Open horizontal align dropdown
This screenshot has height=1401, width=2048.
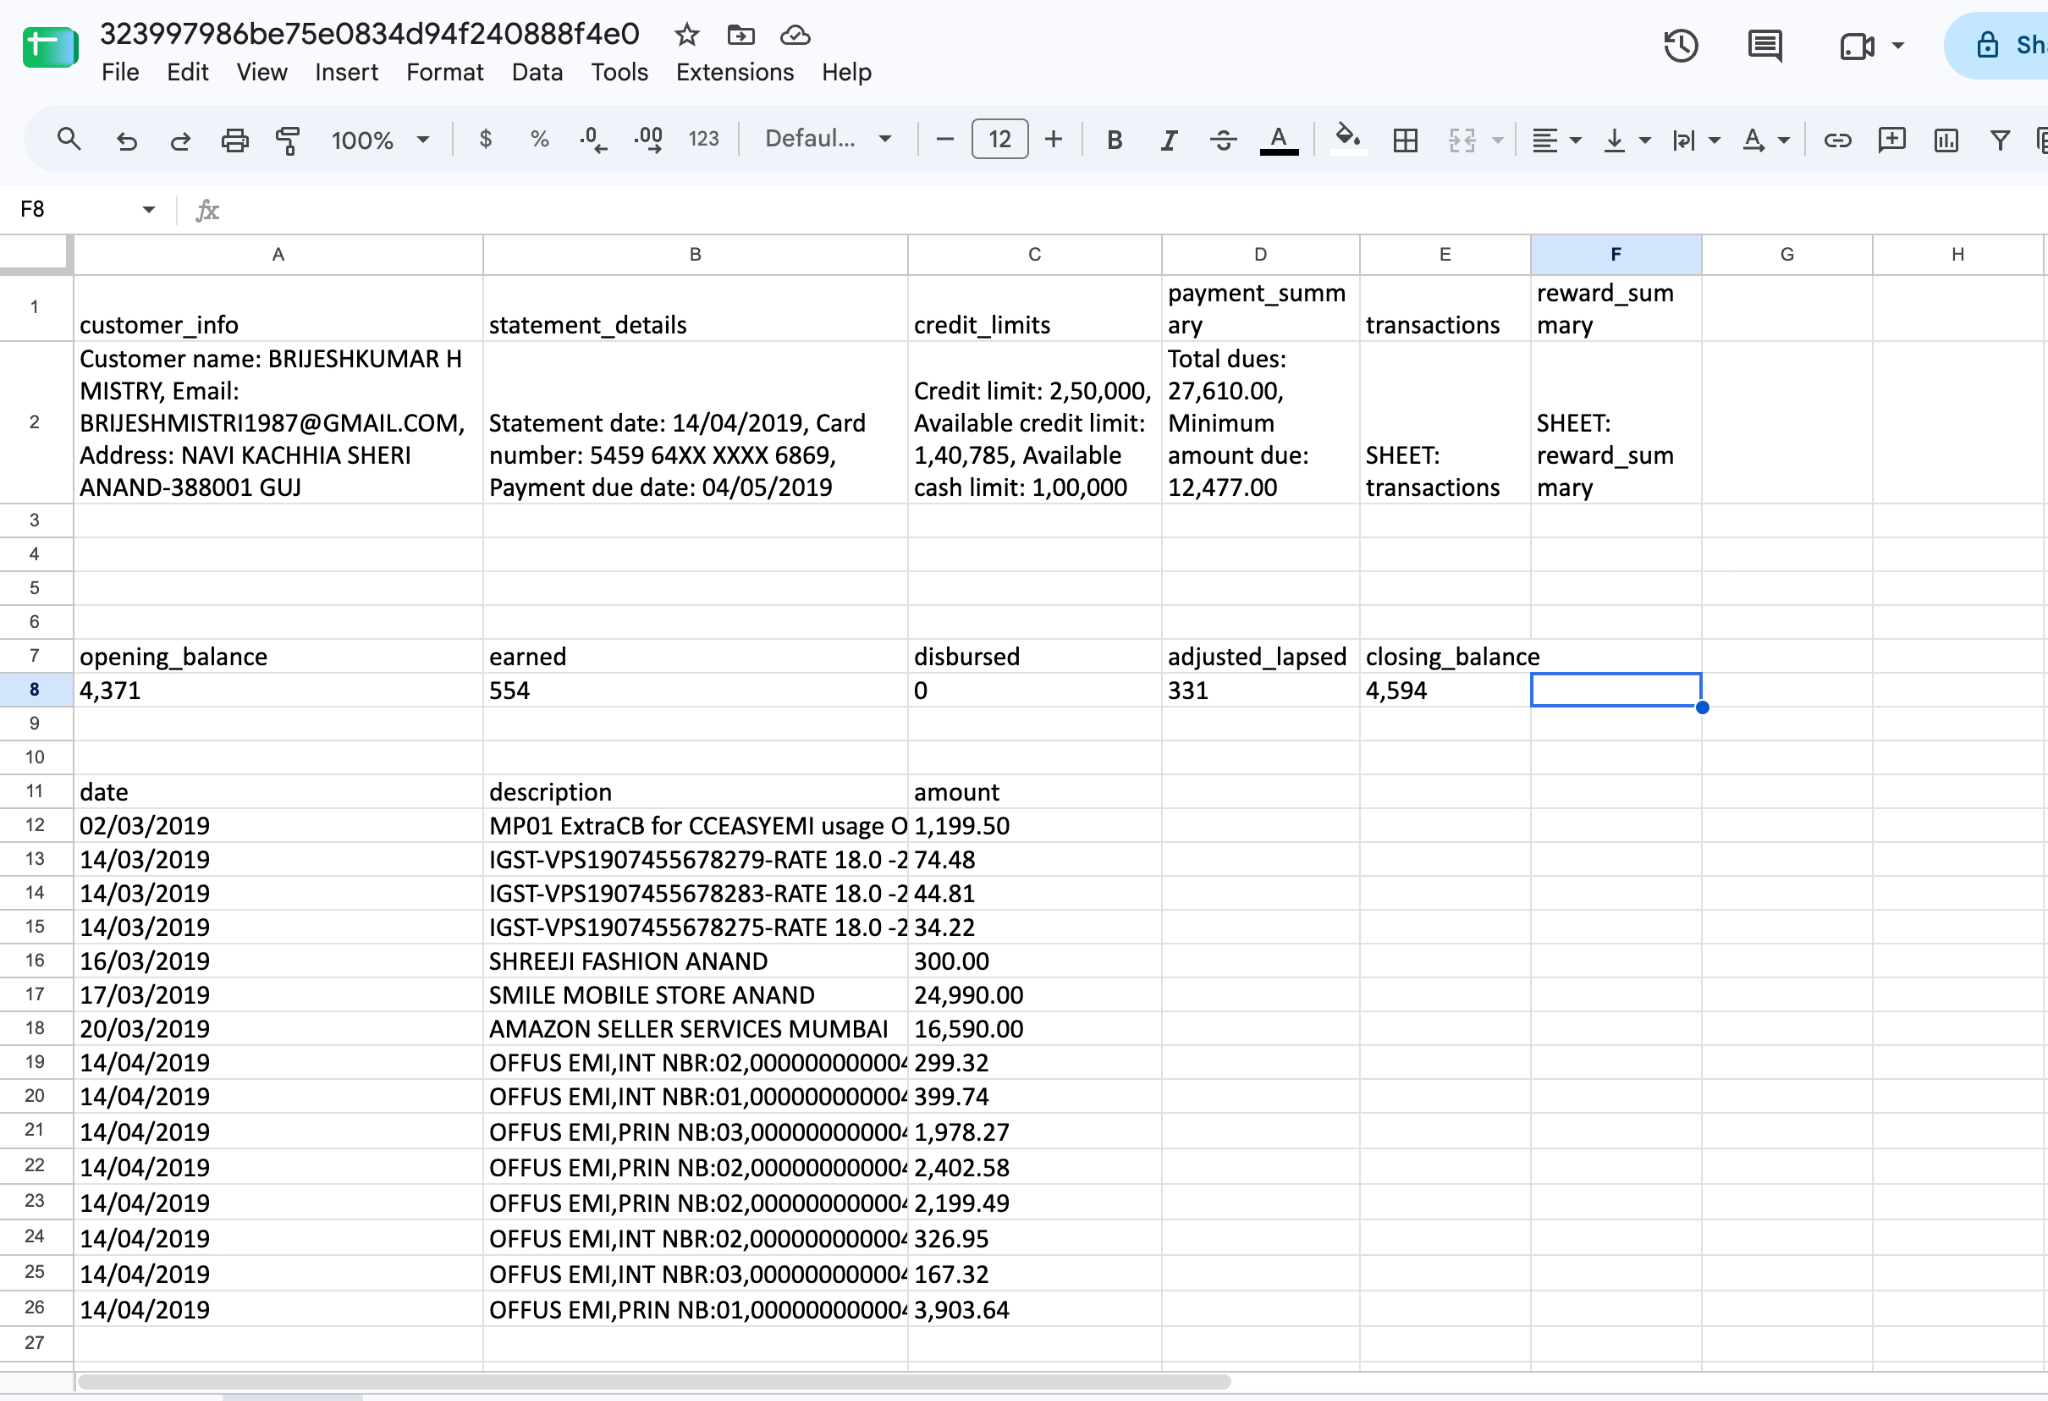pos(1556,140)
